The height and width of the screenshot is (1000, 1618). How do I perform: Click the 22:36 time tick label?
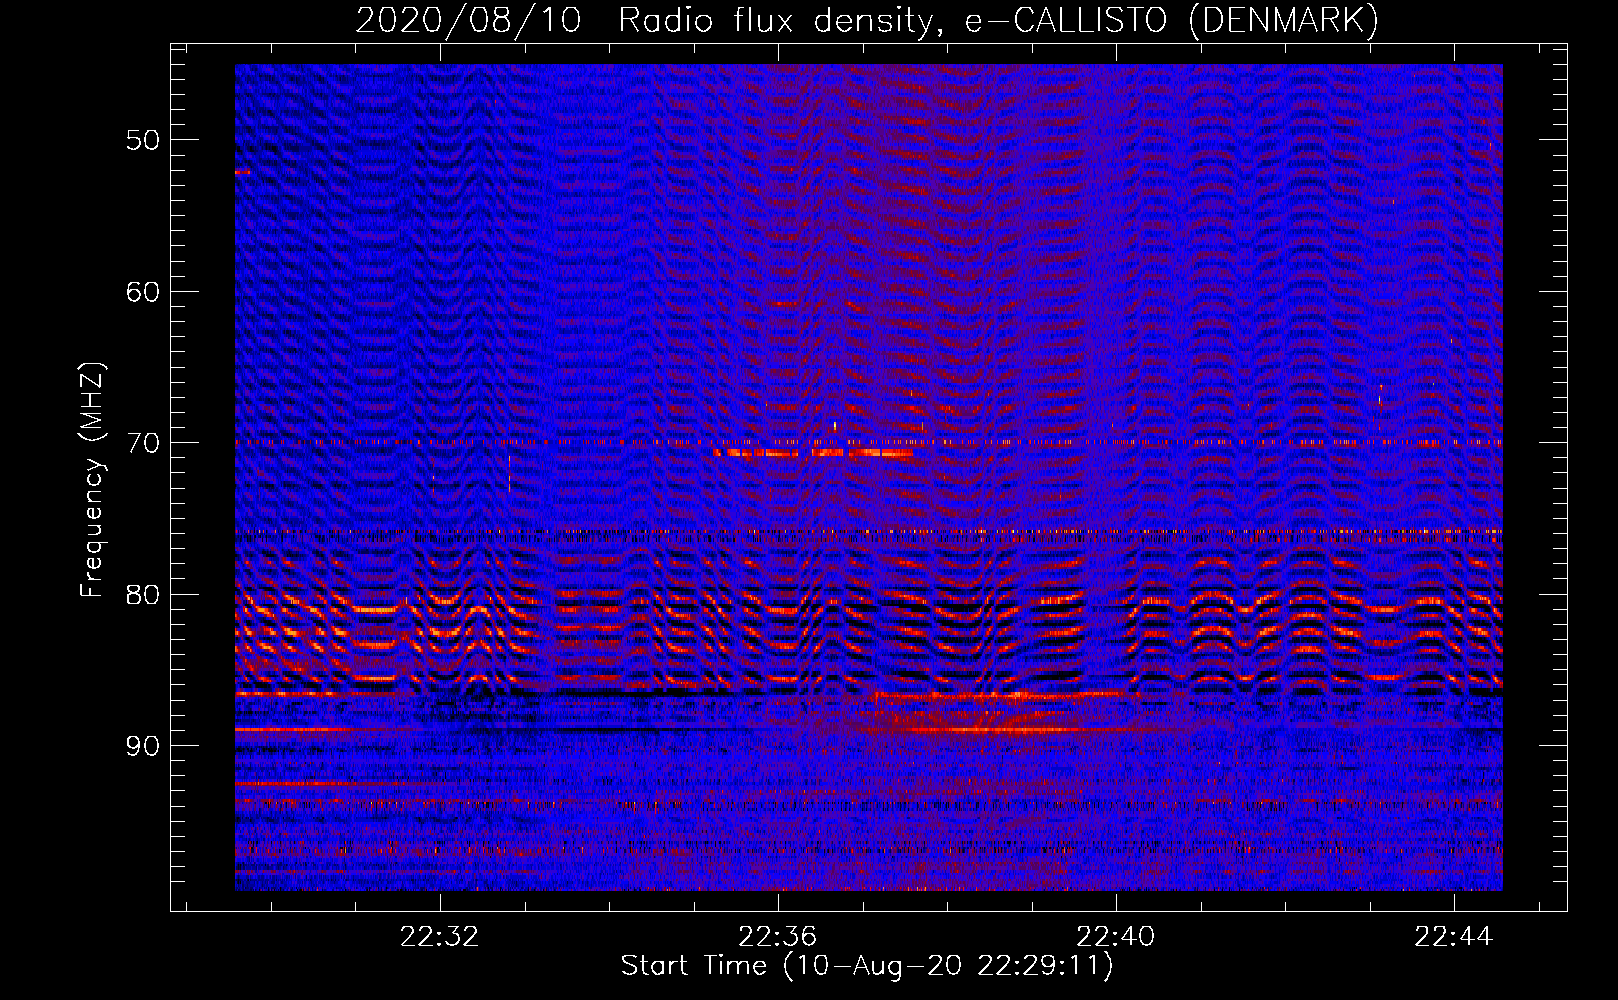pyautogui.click(x=777, y=937)
